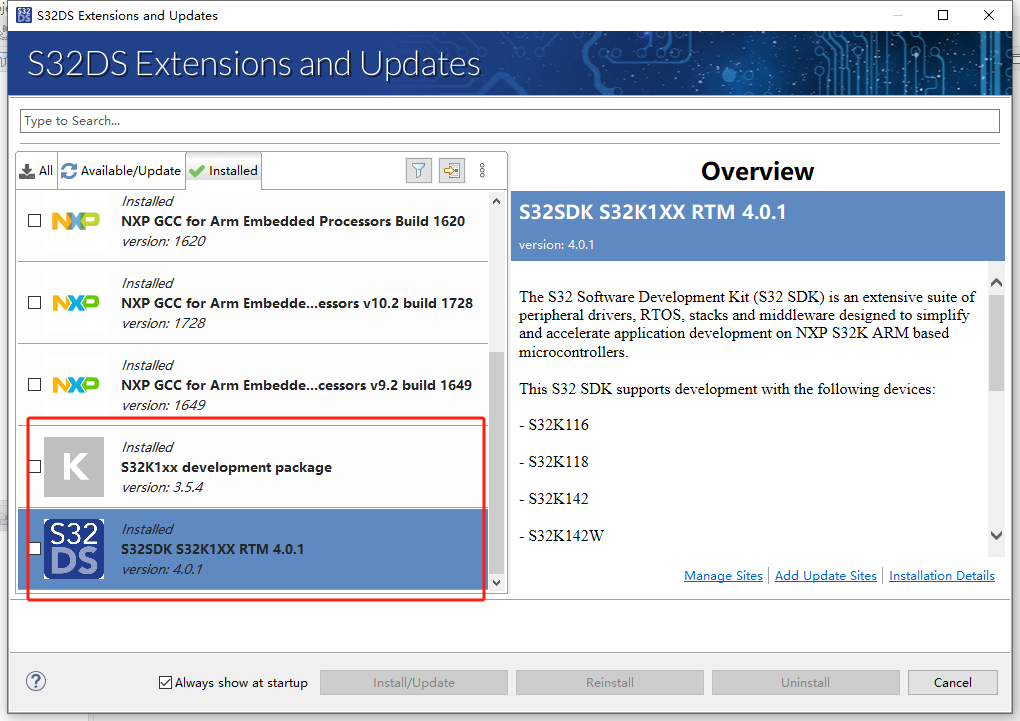Click the yellow arrow toolbar icon

(452, 171)
